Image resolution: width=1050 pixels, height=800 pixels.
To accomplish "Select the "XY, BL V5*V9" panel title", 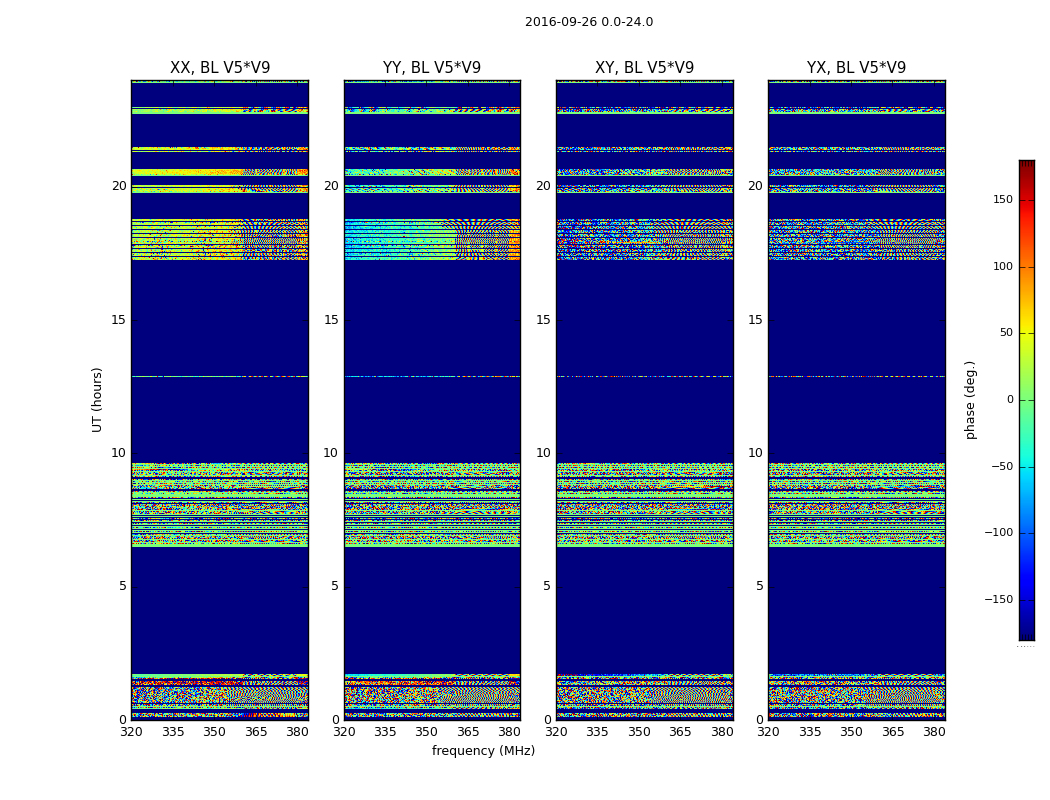I will click(644, 68).
